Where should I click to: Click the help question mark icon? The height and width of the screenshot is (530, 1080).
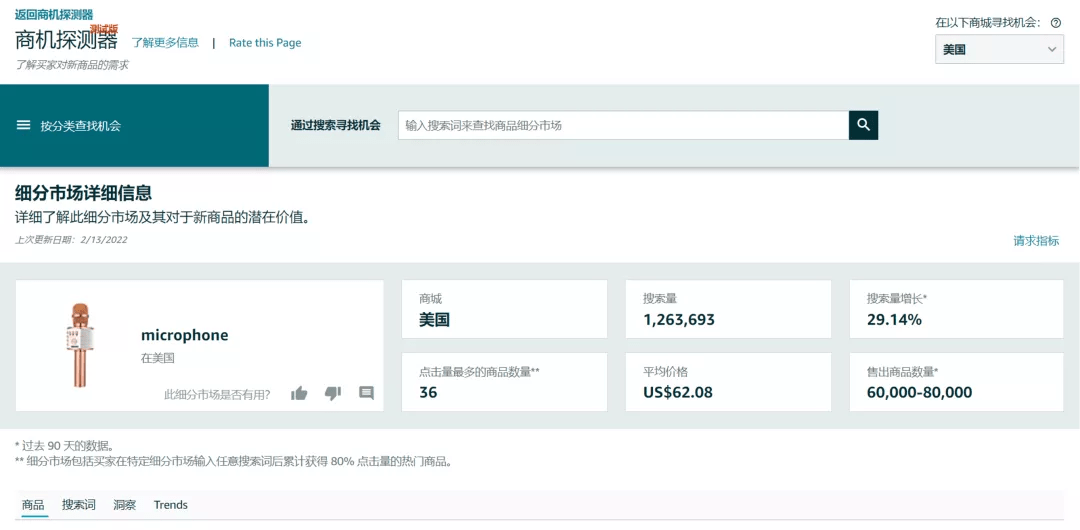tap(1056, 22)
